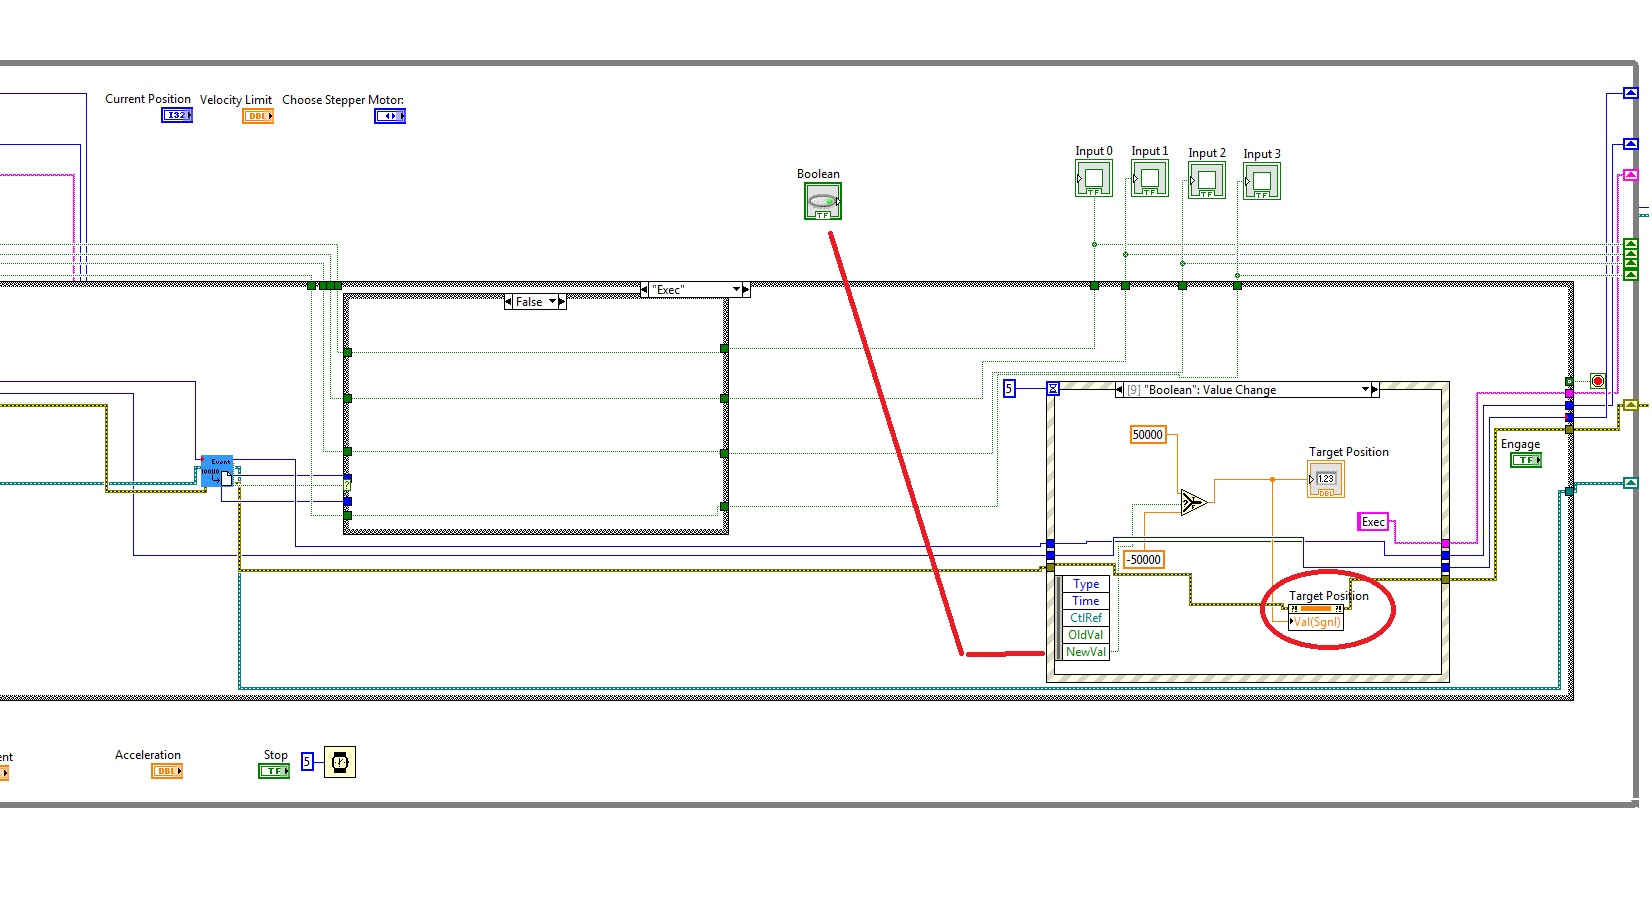Open the False case selector dropdown
The image size is (1652, 910).
pyautogui.click(x=552, y=301)
